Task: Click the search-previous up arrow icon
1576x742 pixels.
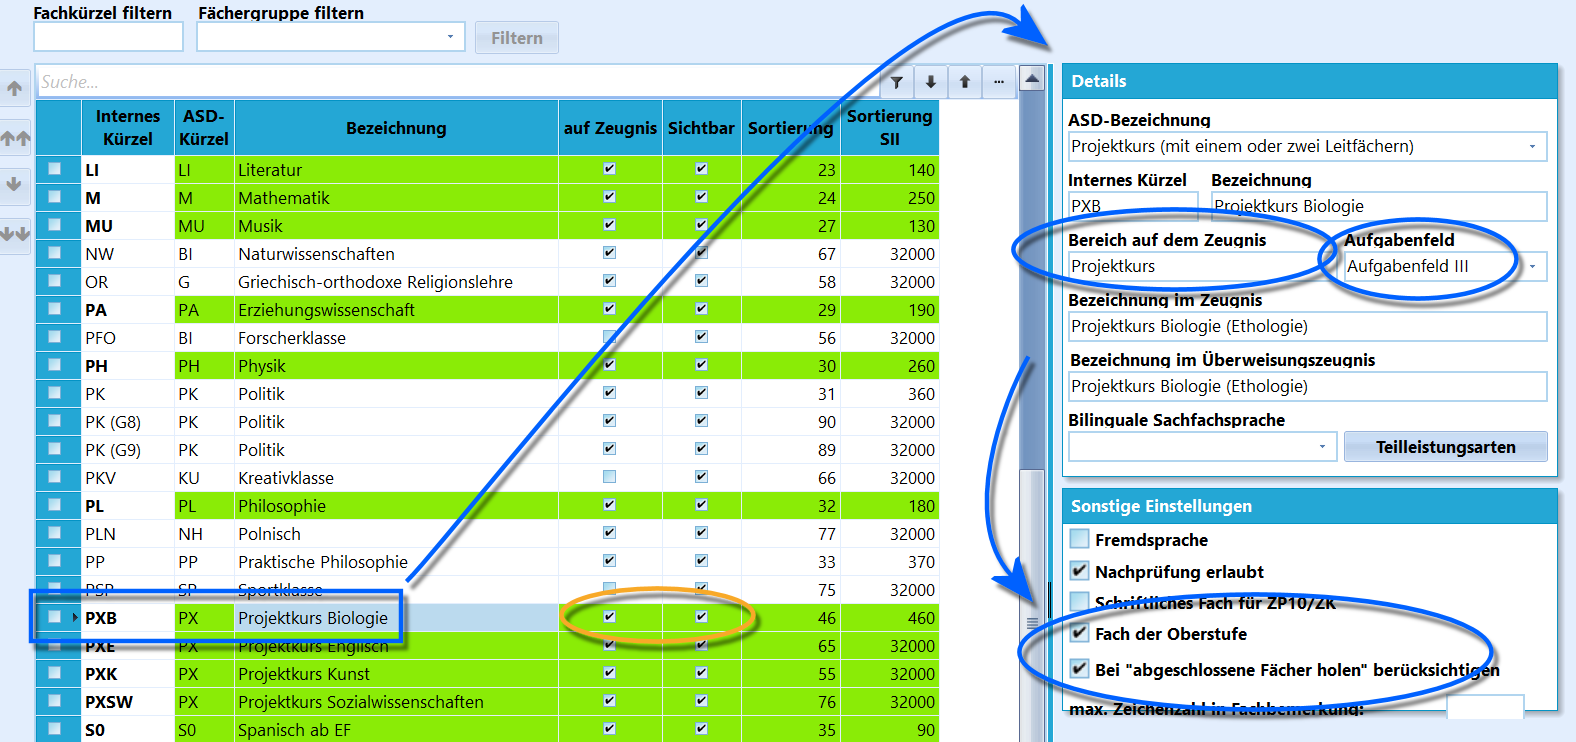Action: point(965,82)
